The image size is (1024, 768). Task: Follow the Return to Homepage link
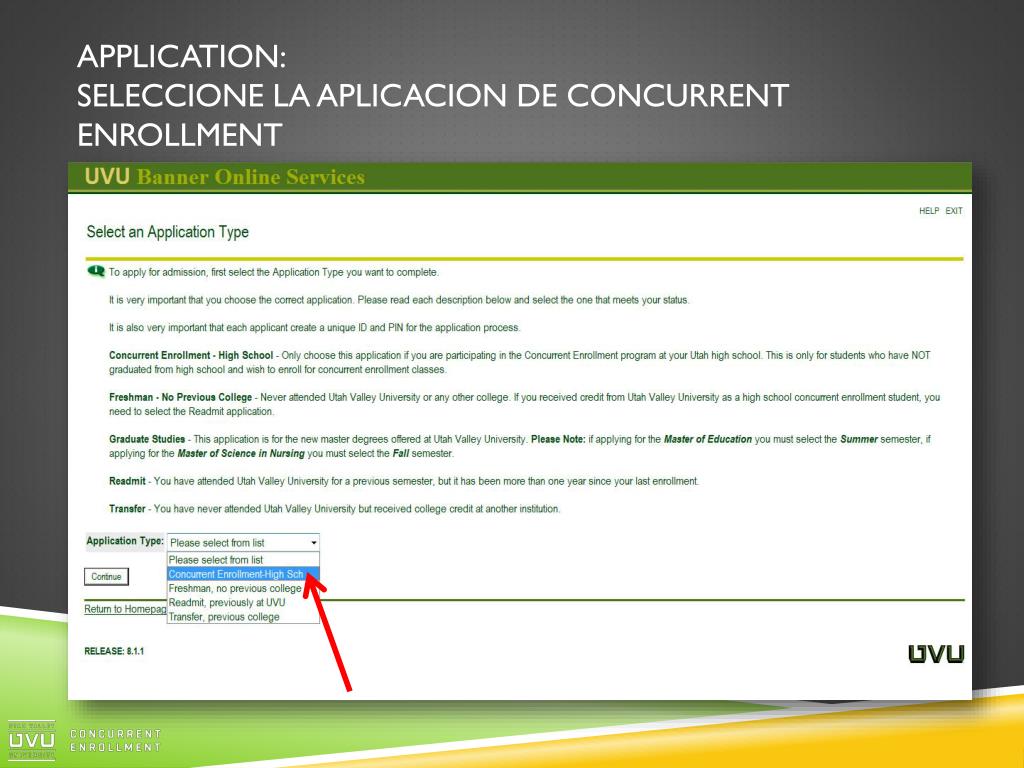125,609
